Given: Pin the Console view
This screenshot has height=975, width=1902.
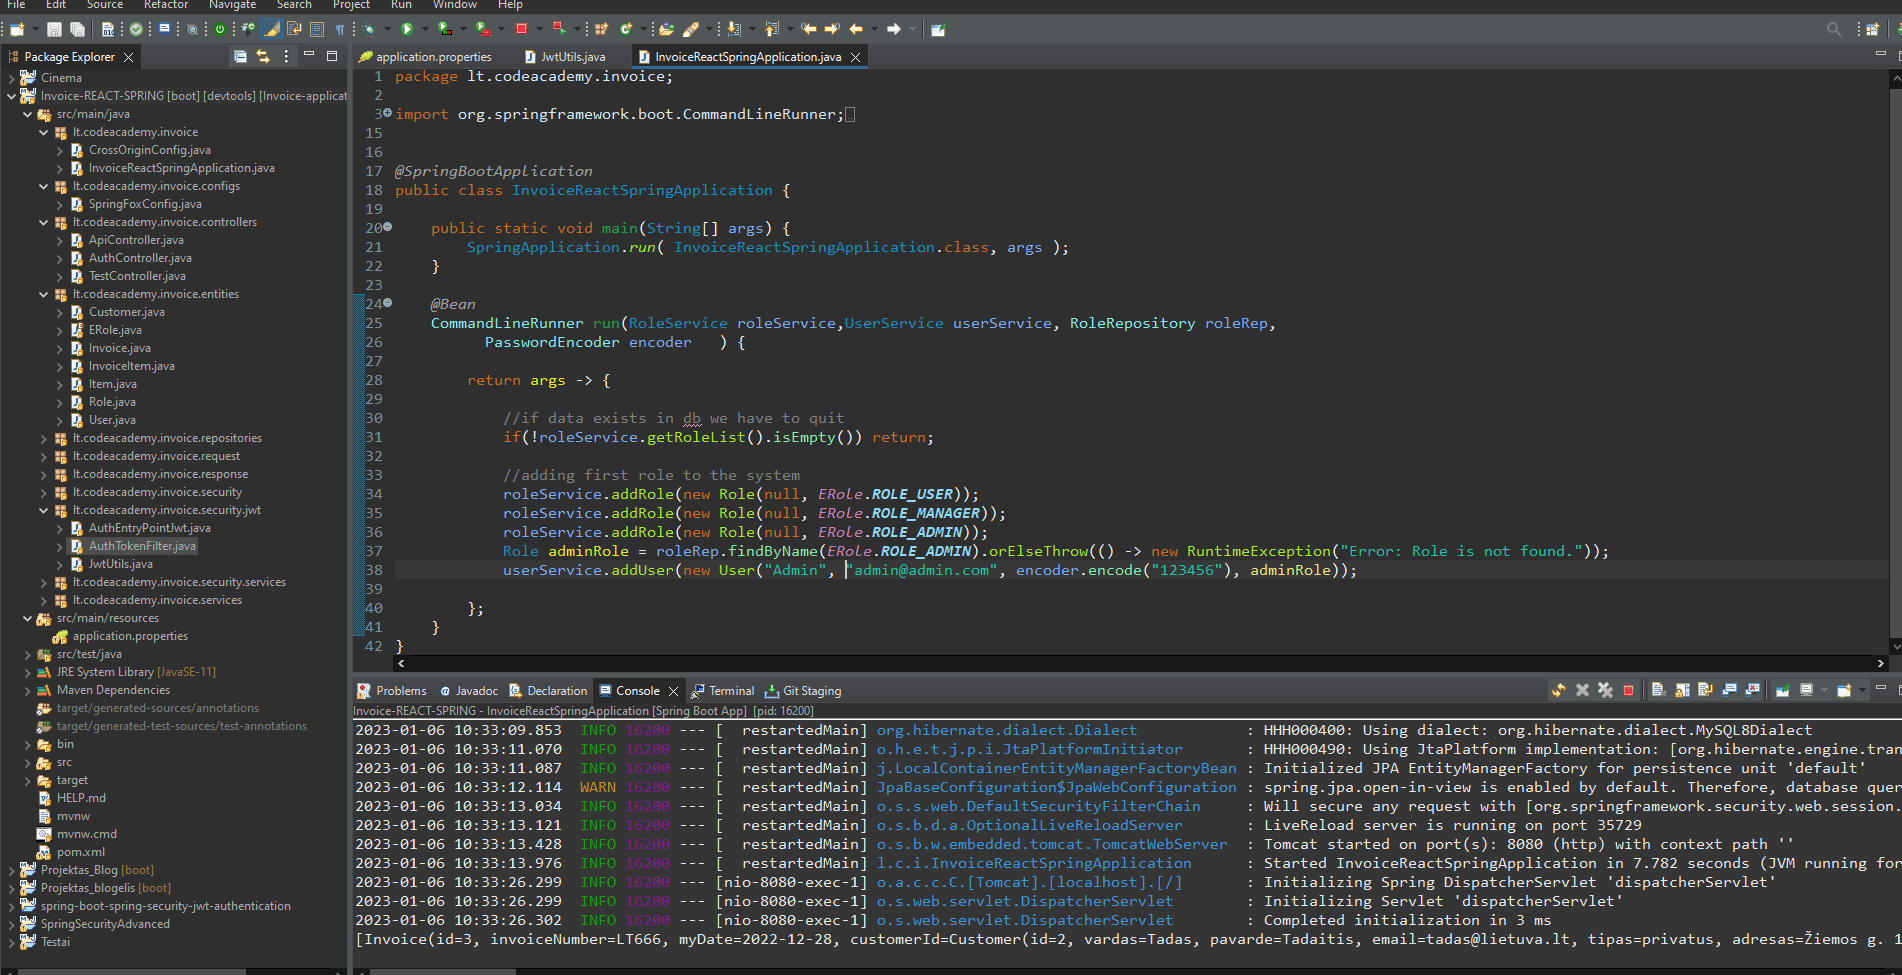Looking at the screenshot, I should (1783, 690).
